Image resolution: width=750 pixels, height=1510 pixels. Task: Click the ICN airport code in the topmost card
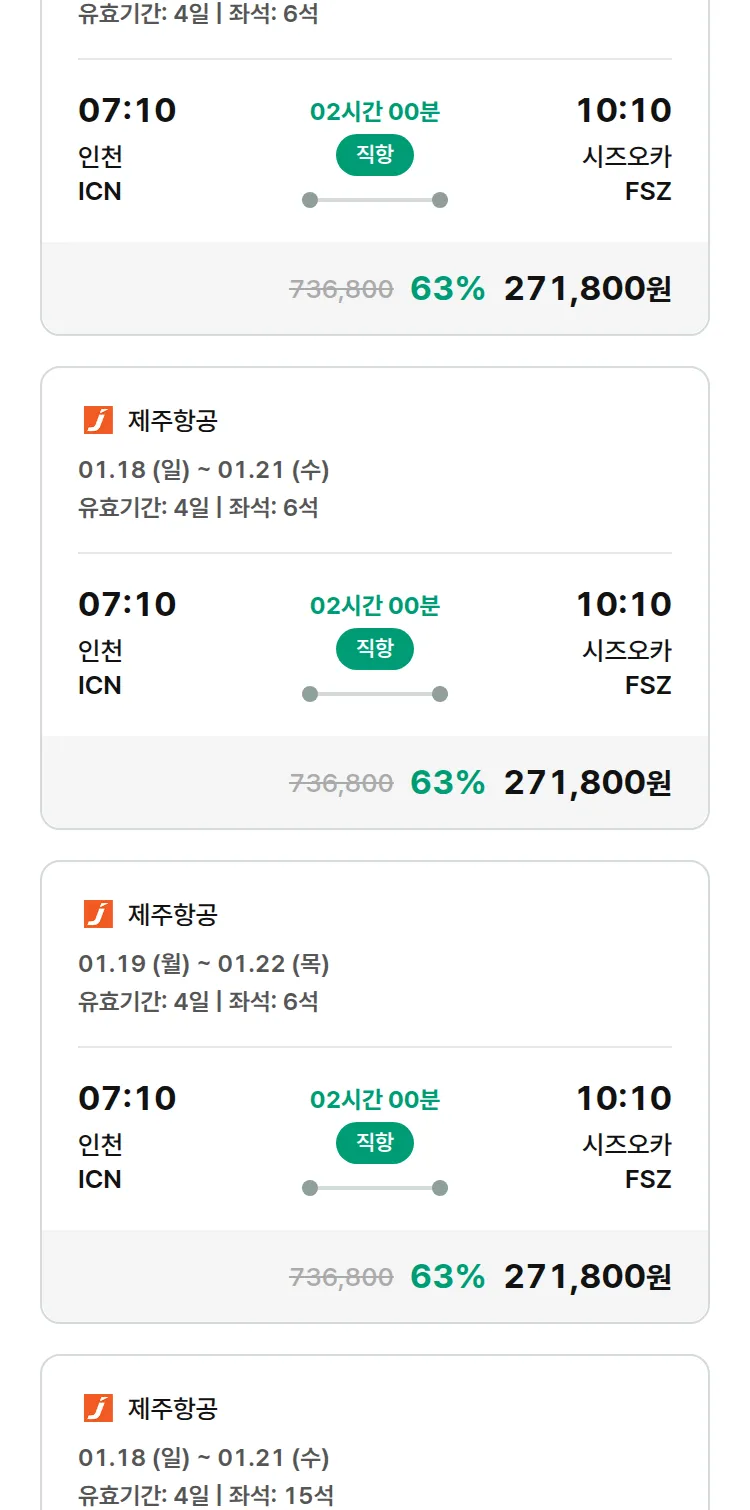pos(99,191)
